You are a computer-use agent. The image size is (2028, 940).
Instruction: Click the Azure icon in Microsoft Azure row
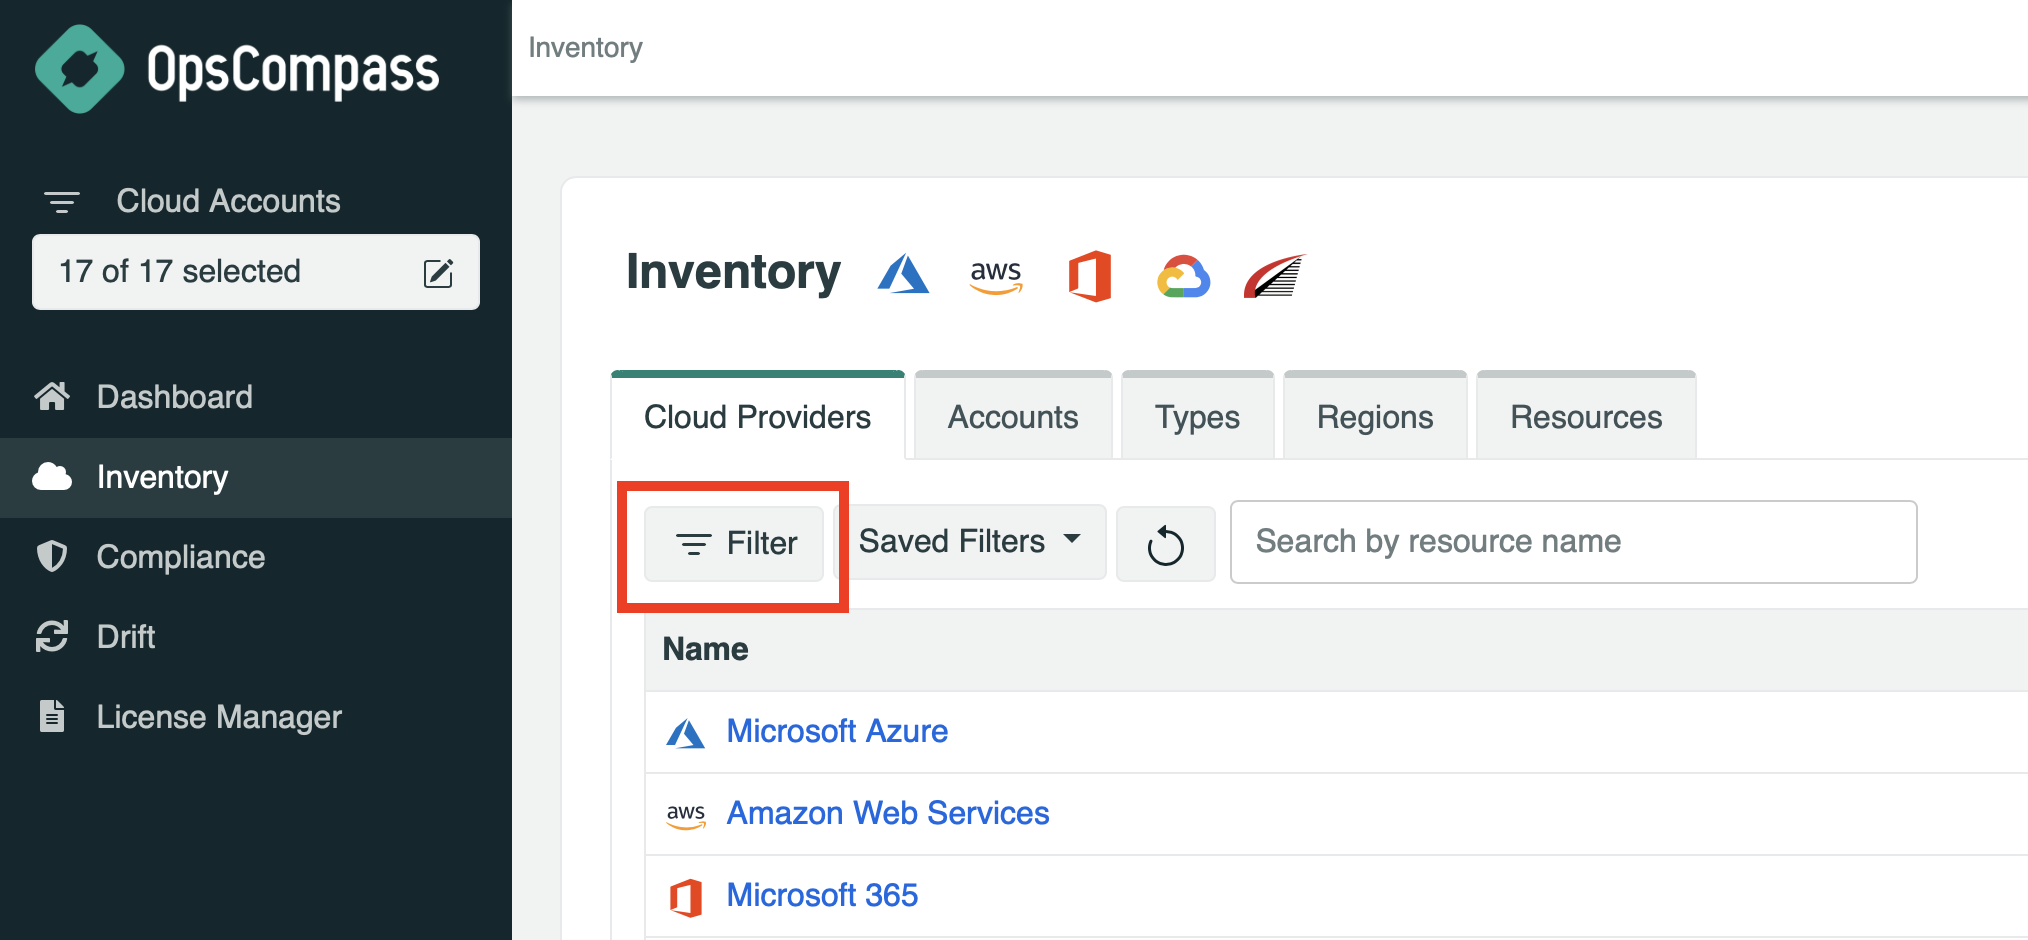(x=686, y=733)
